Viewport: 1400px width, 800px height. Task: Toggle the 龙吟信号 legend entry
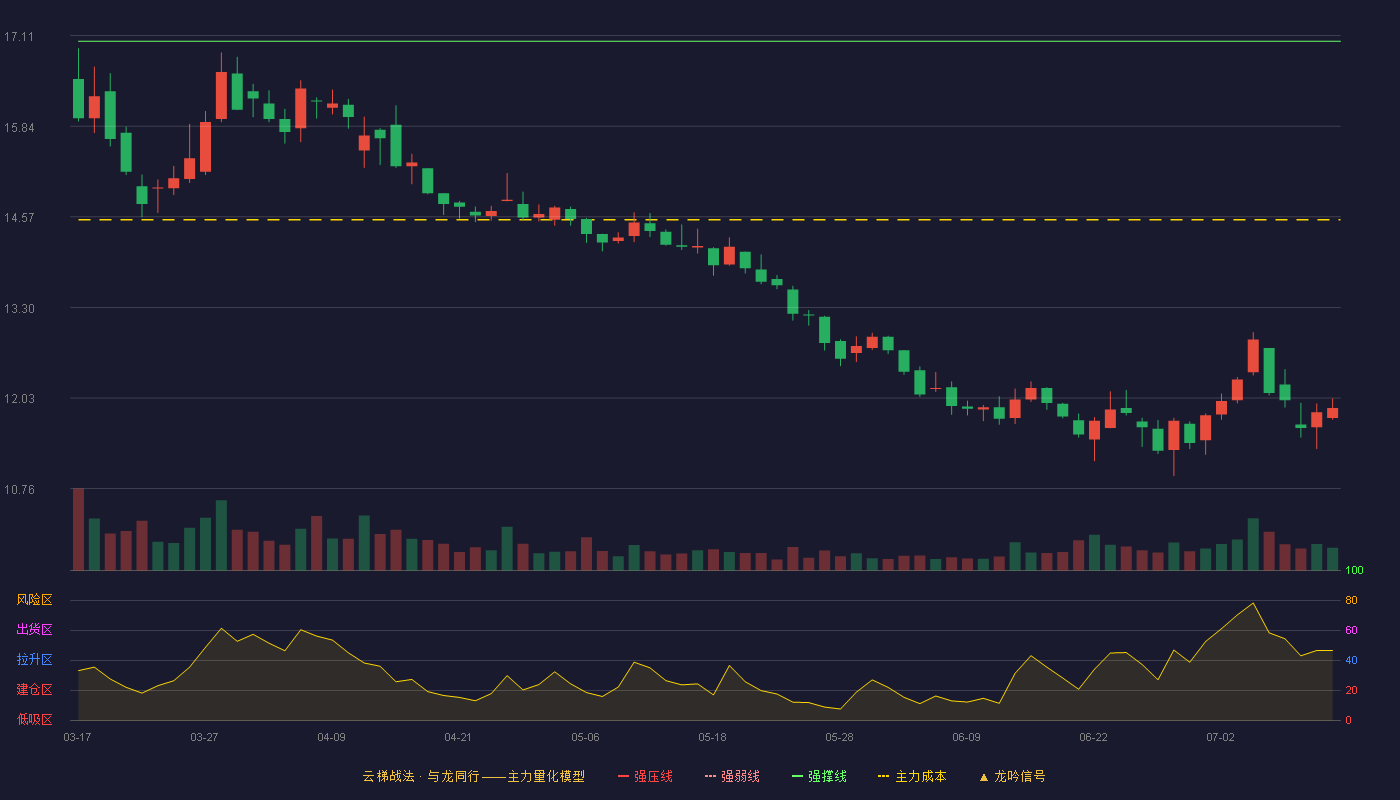(1012, 776)
